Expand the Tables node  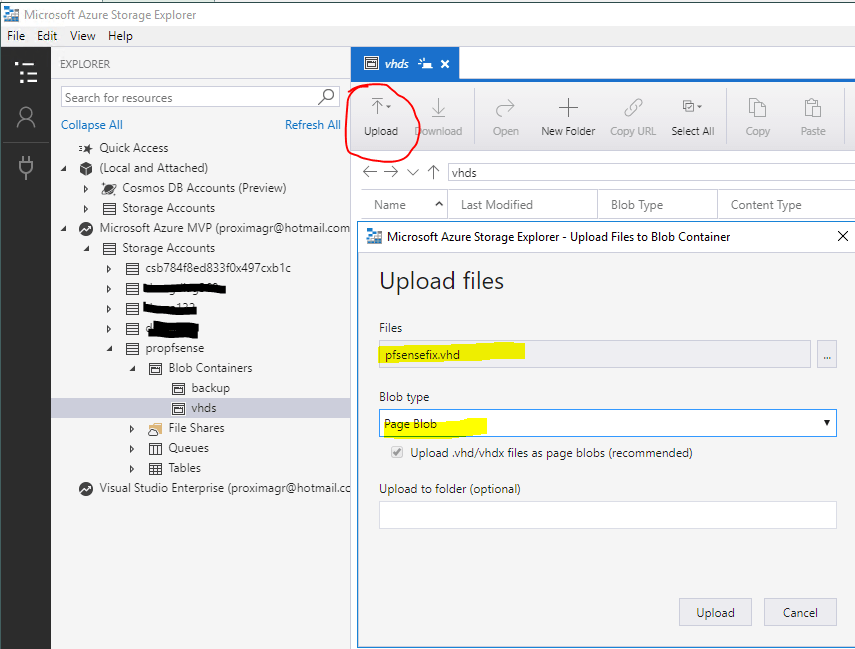[x=131, y=468]
